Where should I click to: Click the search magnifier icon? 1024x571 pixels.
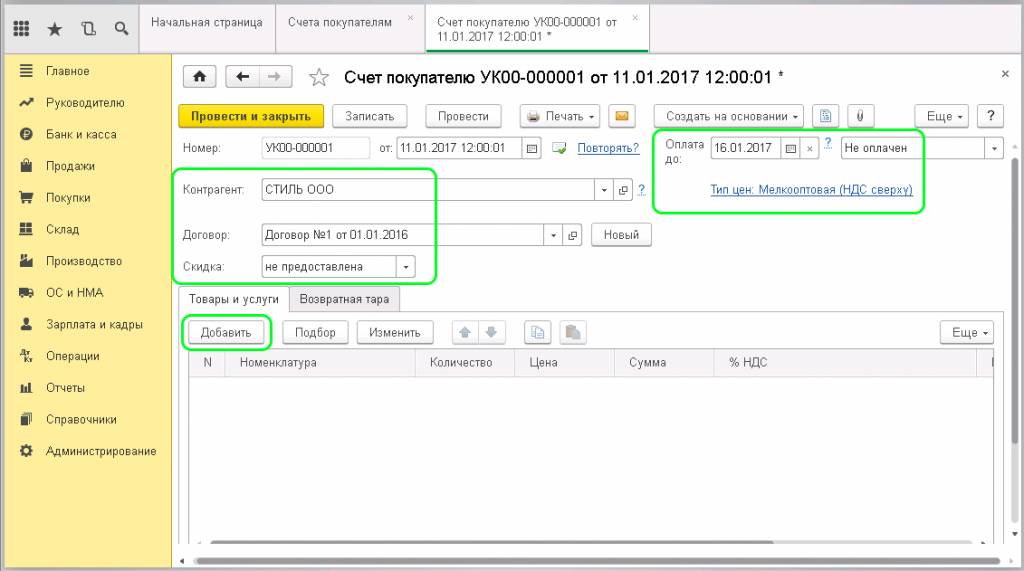pyautogui.click(x=121, y=28)
